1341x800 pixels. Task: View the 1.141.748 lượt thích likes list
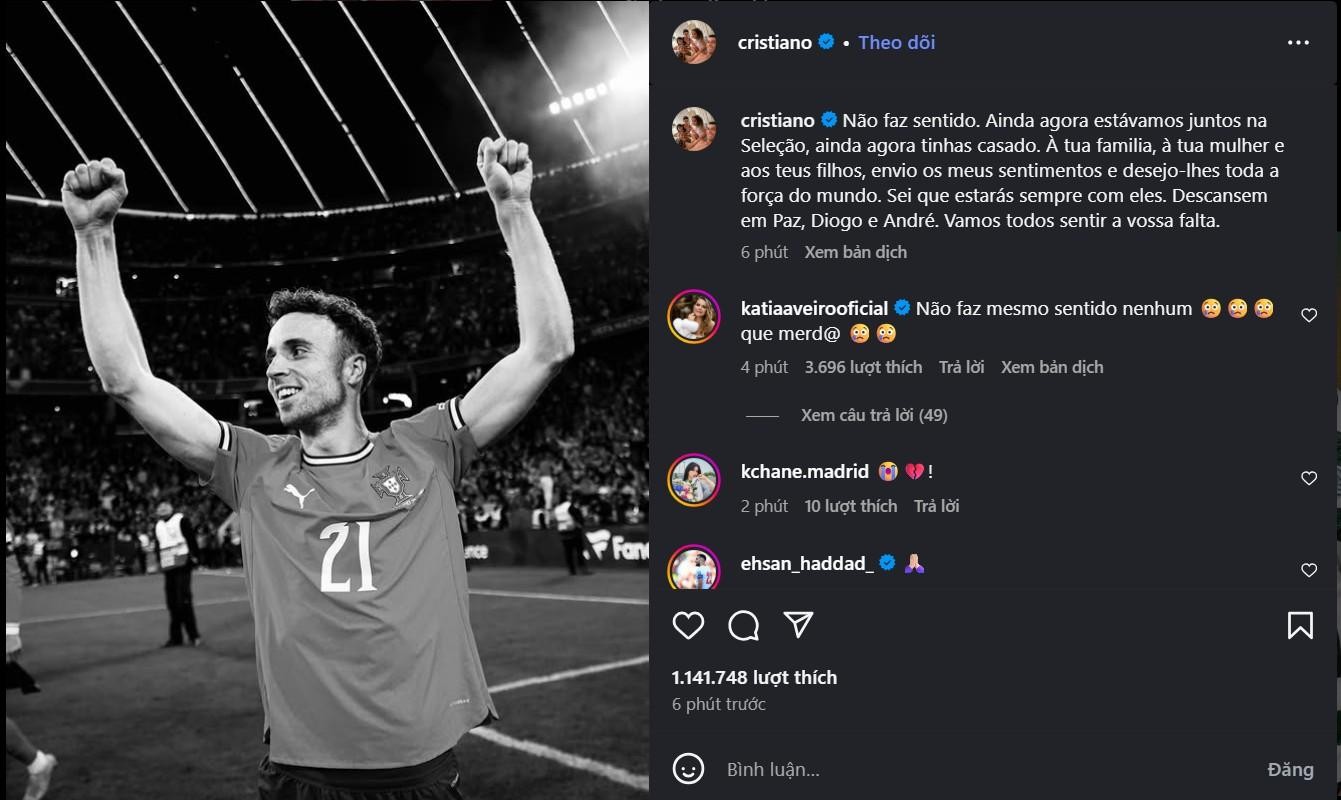(x=754, y=678)
